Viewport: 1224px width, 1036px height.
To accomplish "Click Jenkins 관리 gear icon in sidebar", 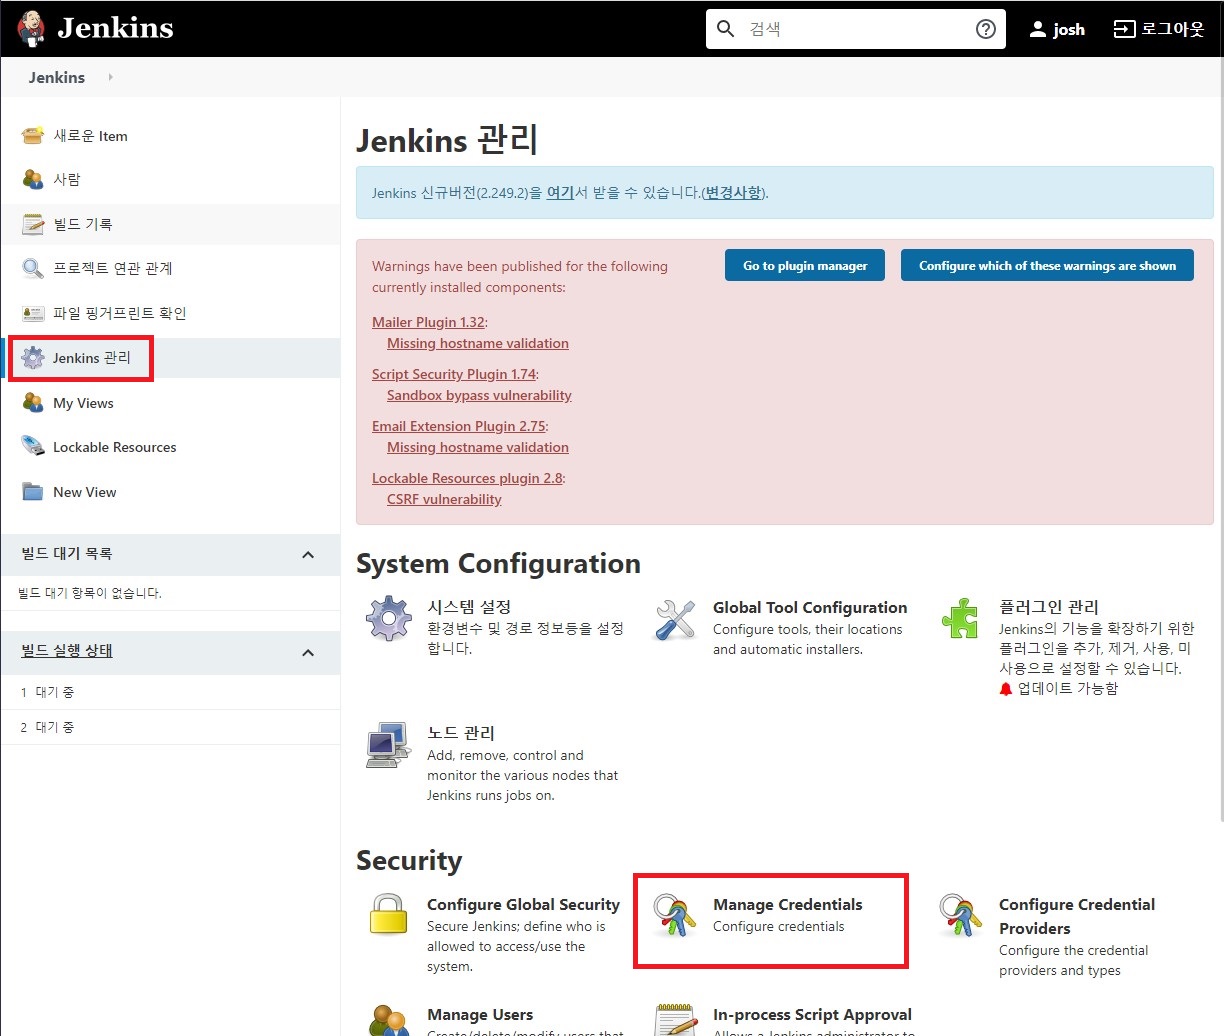I will click(33, 358).
